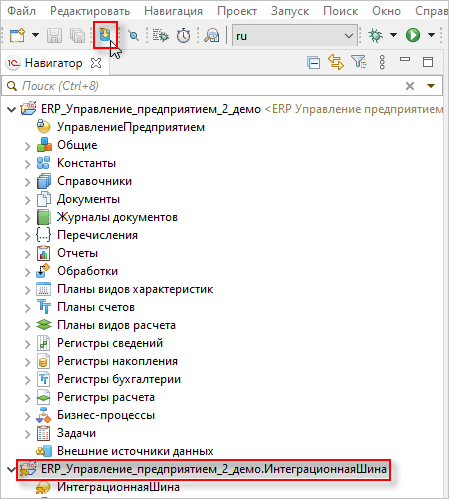Expand the Регистры сведений node

(28, 344)
